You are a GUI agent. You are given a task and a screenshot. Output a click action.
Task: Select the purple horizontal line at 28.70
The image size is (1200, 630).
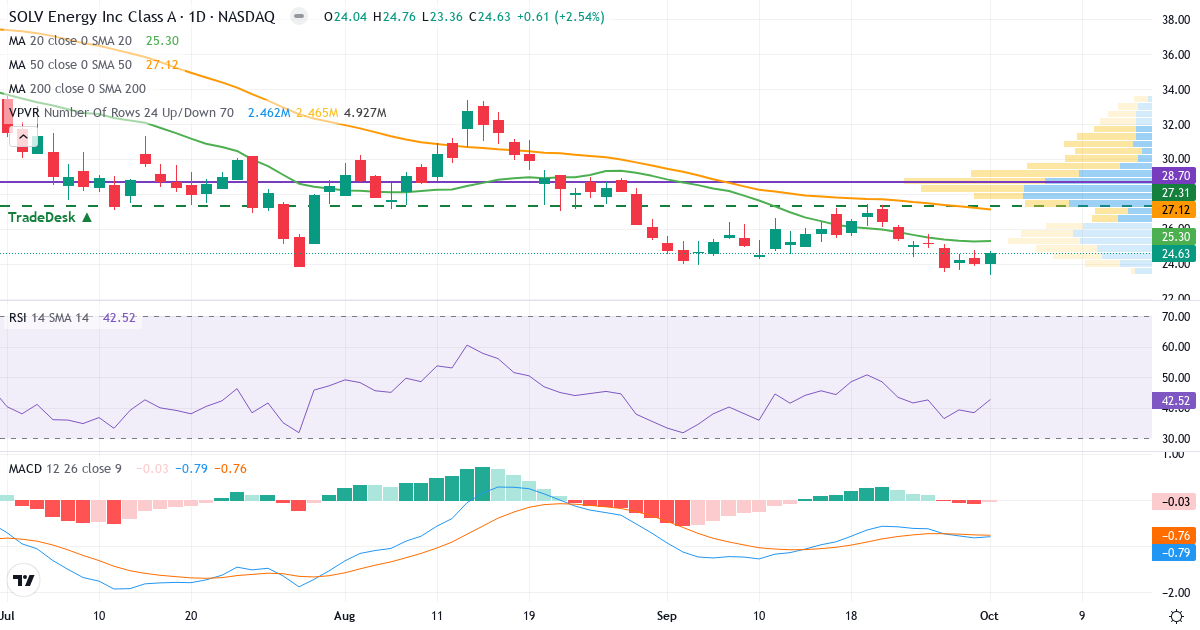[575, 181]
